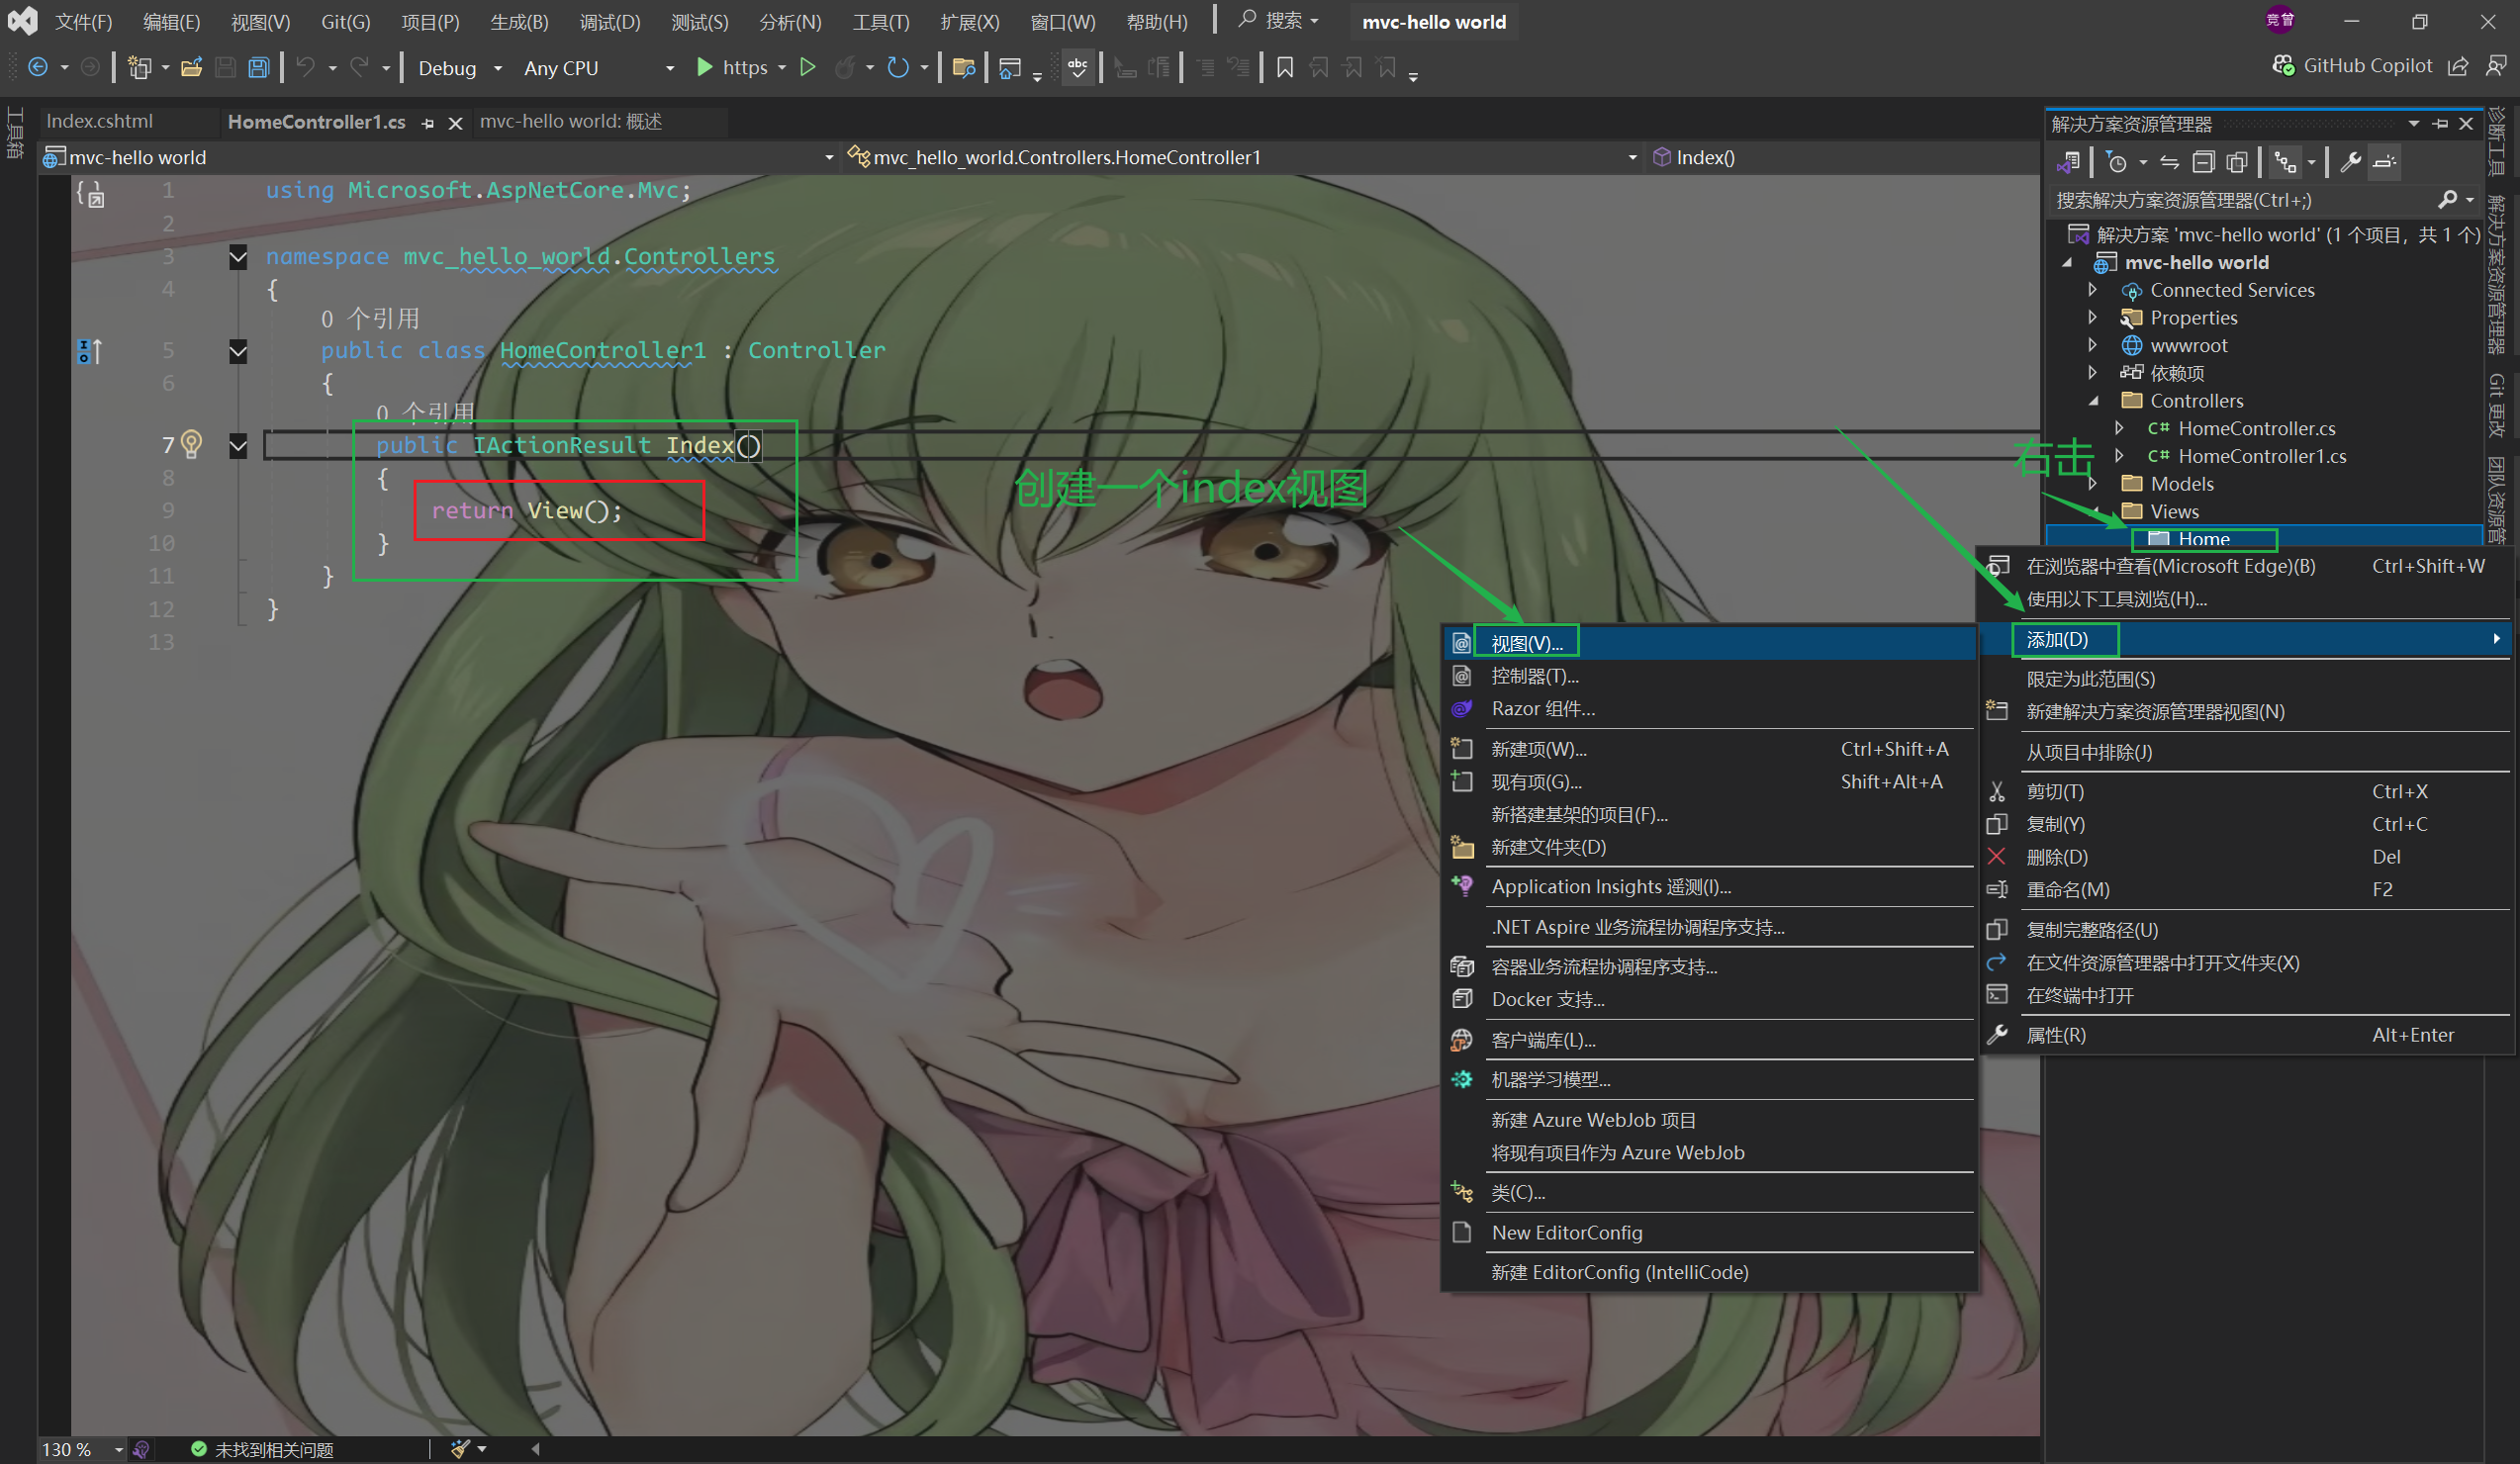This screenshot has height=1464, width=2520.
Task: Expand the Connected Services node
Action: (x=2092, y=290)
